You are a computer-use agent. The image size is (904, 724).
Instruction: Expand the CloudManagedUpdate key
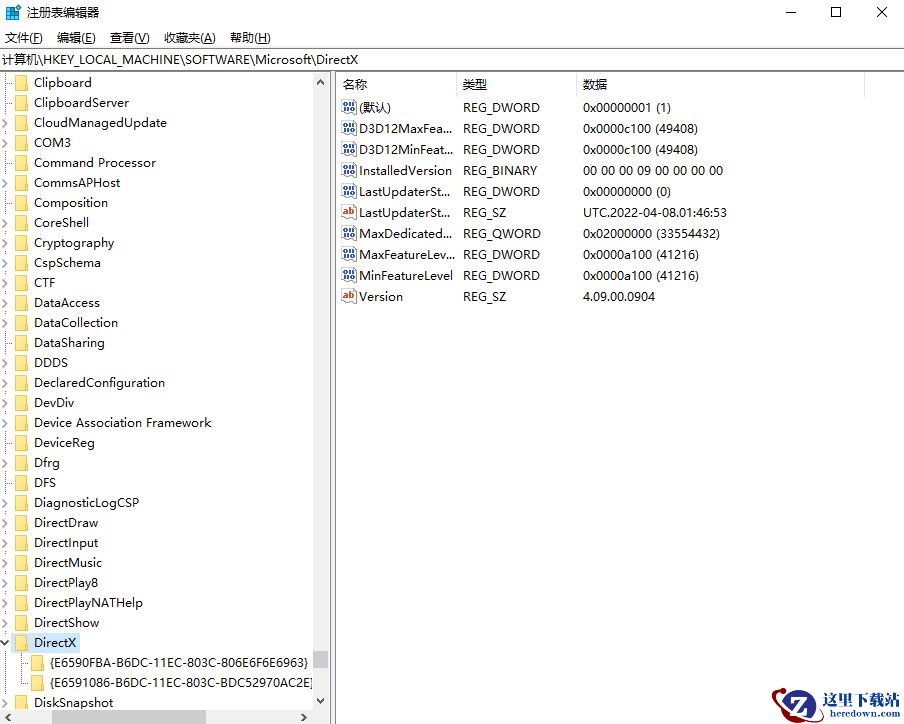pos(5,123)
